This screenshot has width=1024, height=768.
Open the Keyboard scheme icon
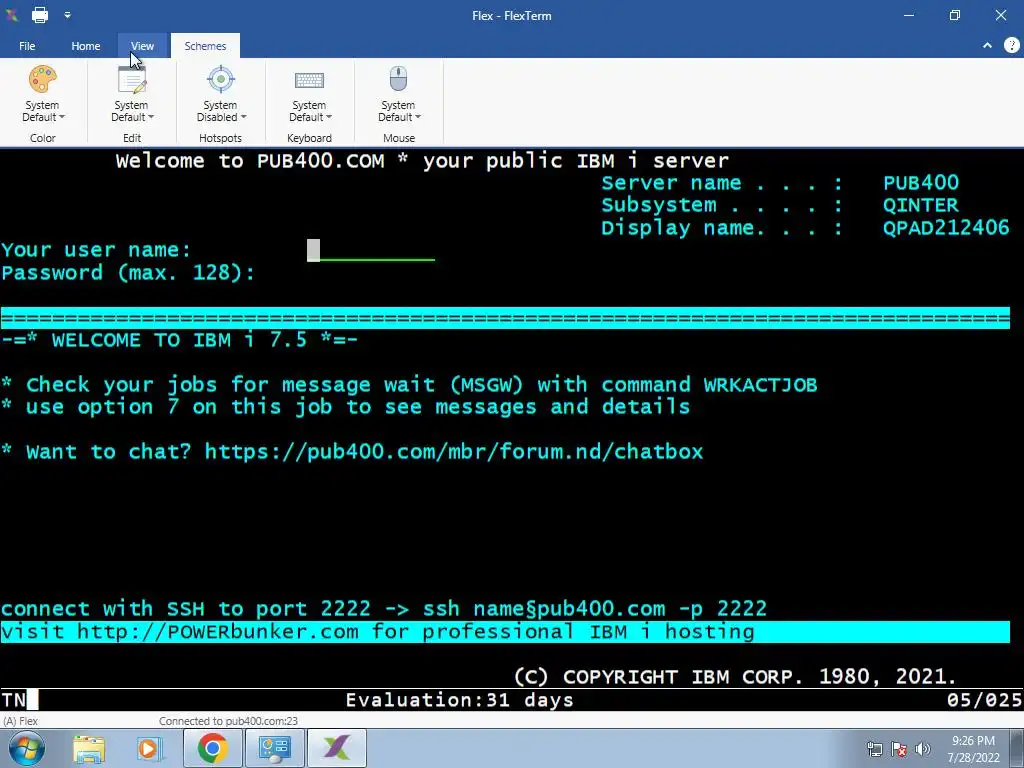pos(310,80)
